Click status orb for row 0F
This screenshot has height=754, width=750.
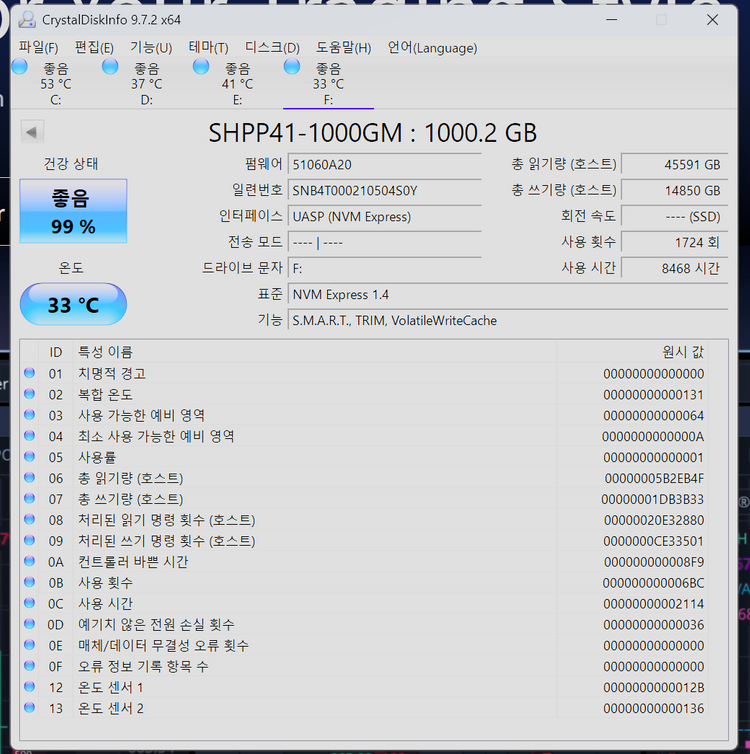tap(29, 666)
